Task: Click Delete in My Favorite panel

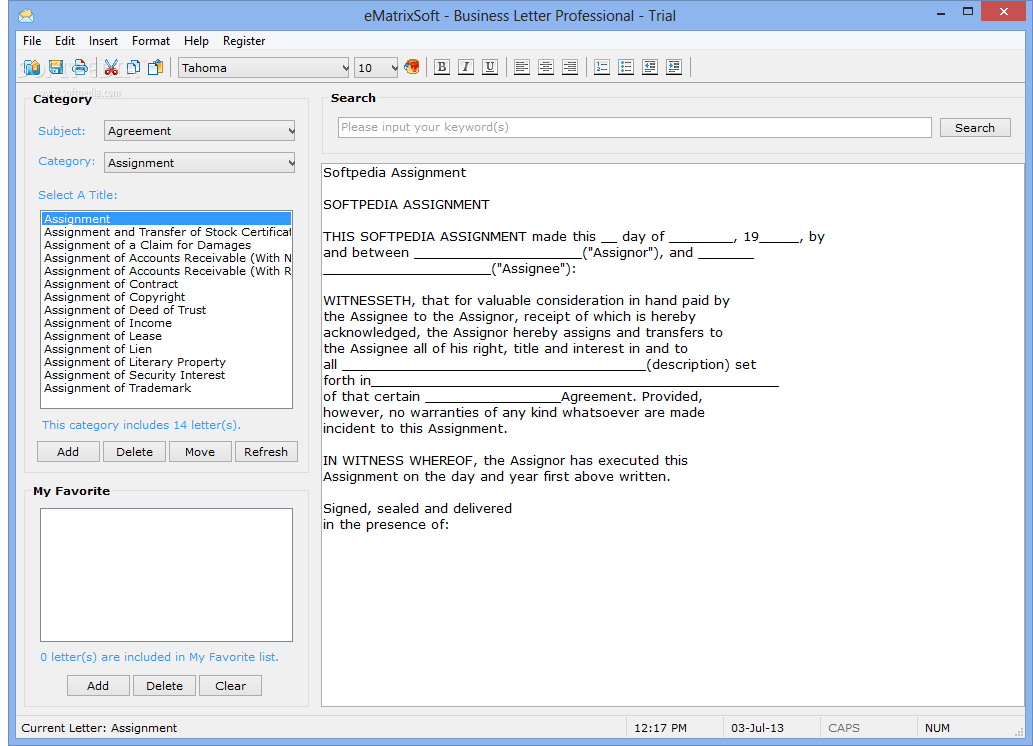Action: click(x=165, y=686)
